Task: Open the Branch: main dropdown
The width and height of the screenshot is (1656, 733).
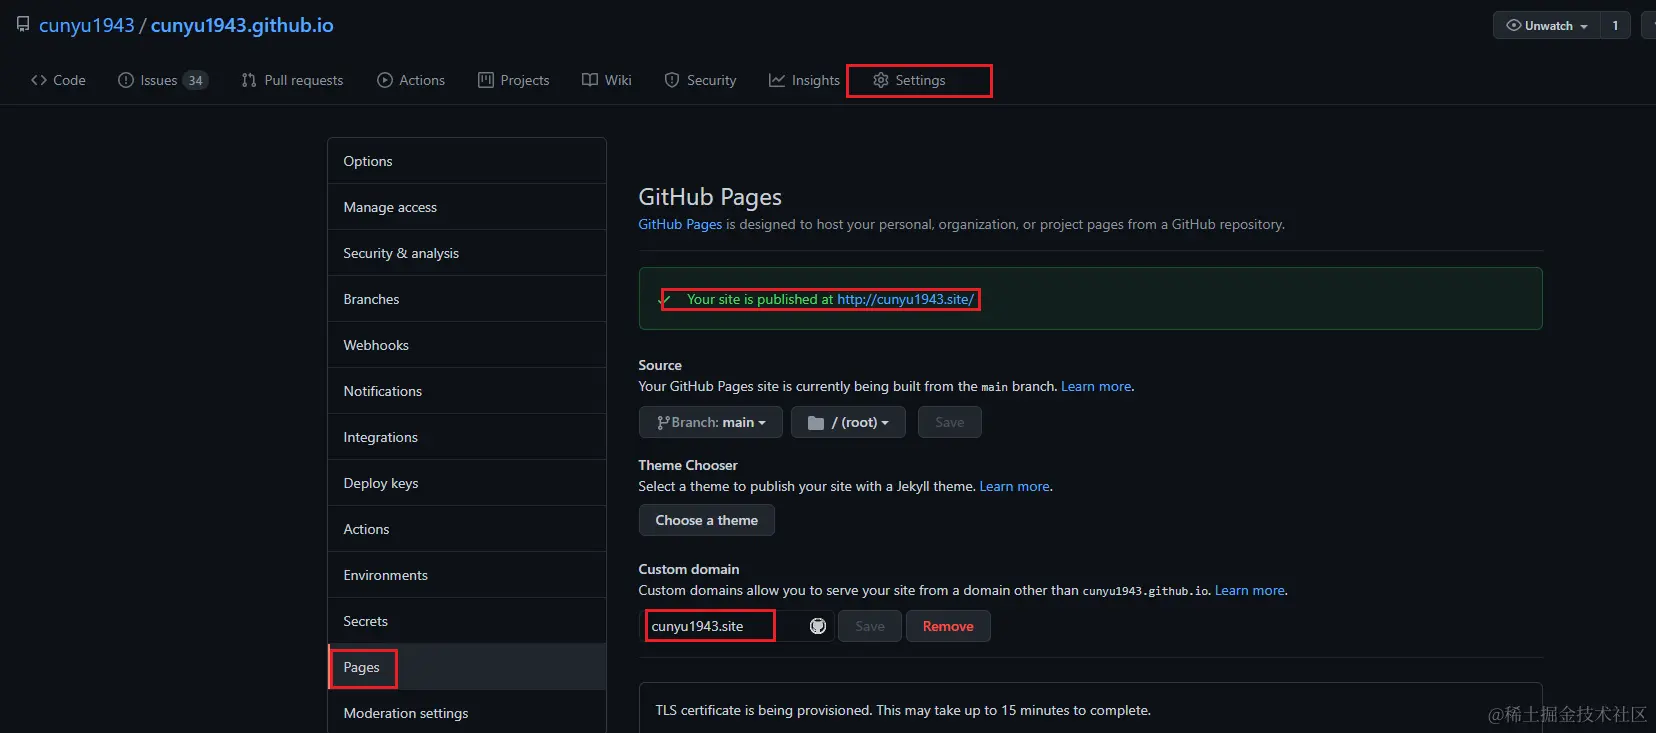Action: (x=710, y=422)
